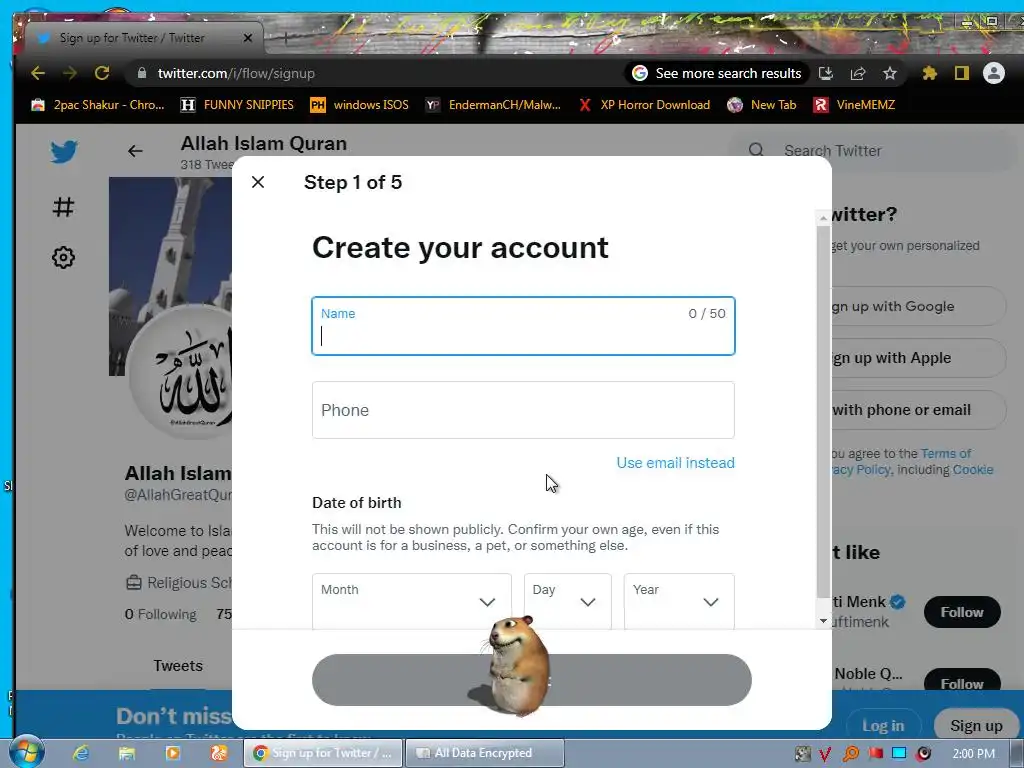This screenshot has height=768, width=1024.
Task: Close the signup dialog with the X
Action: pyautogui.click(x=258, y=182)
